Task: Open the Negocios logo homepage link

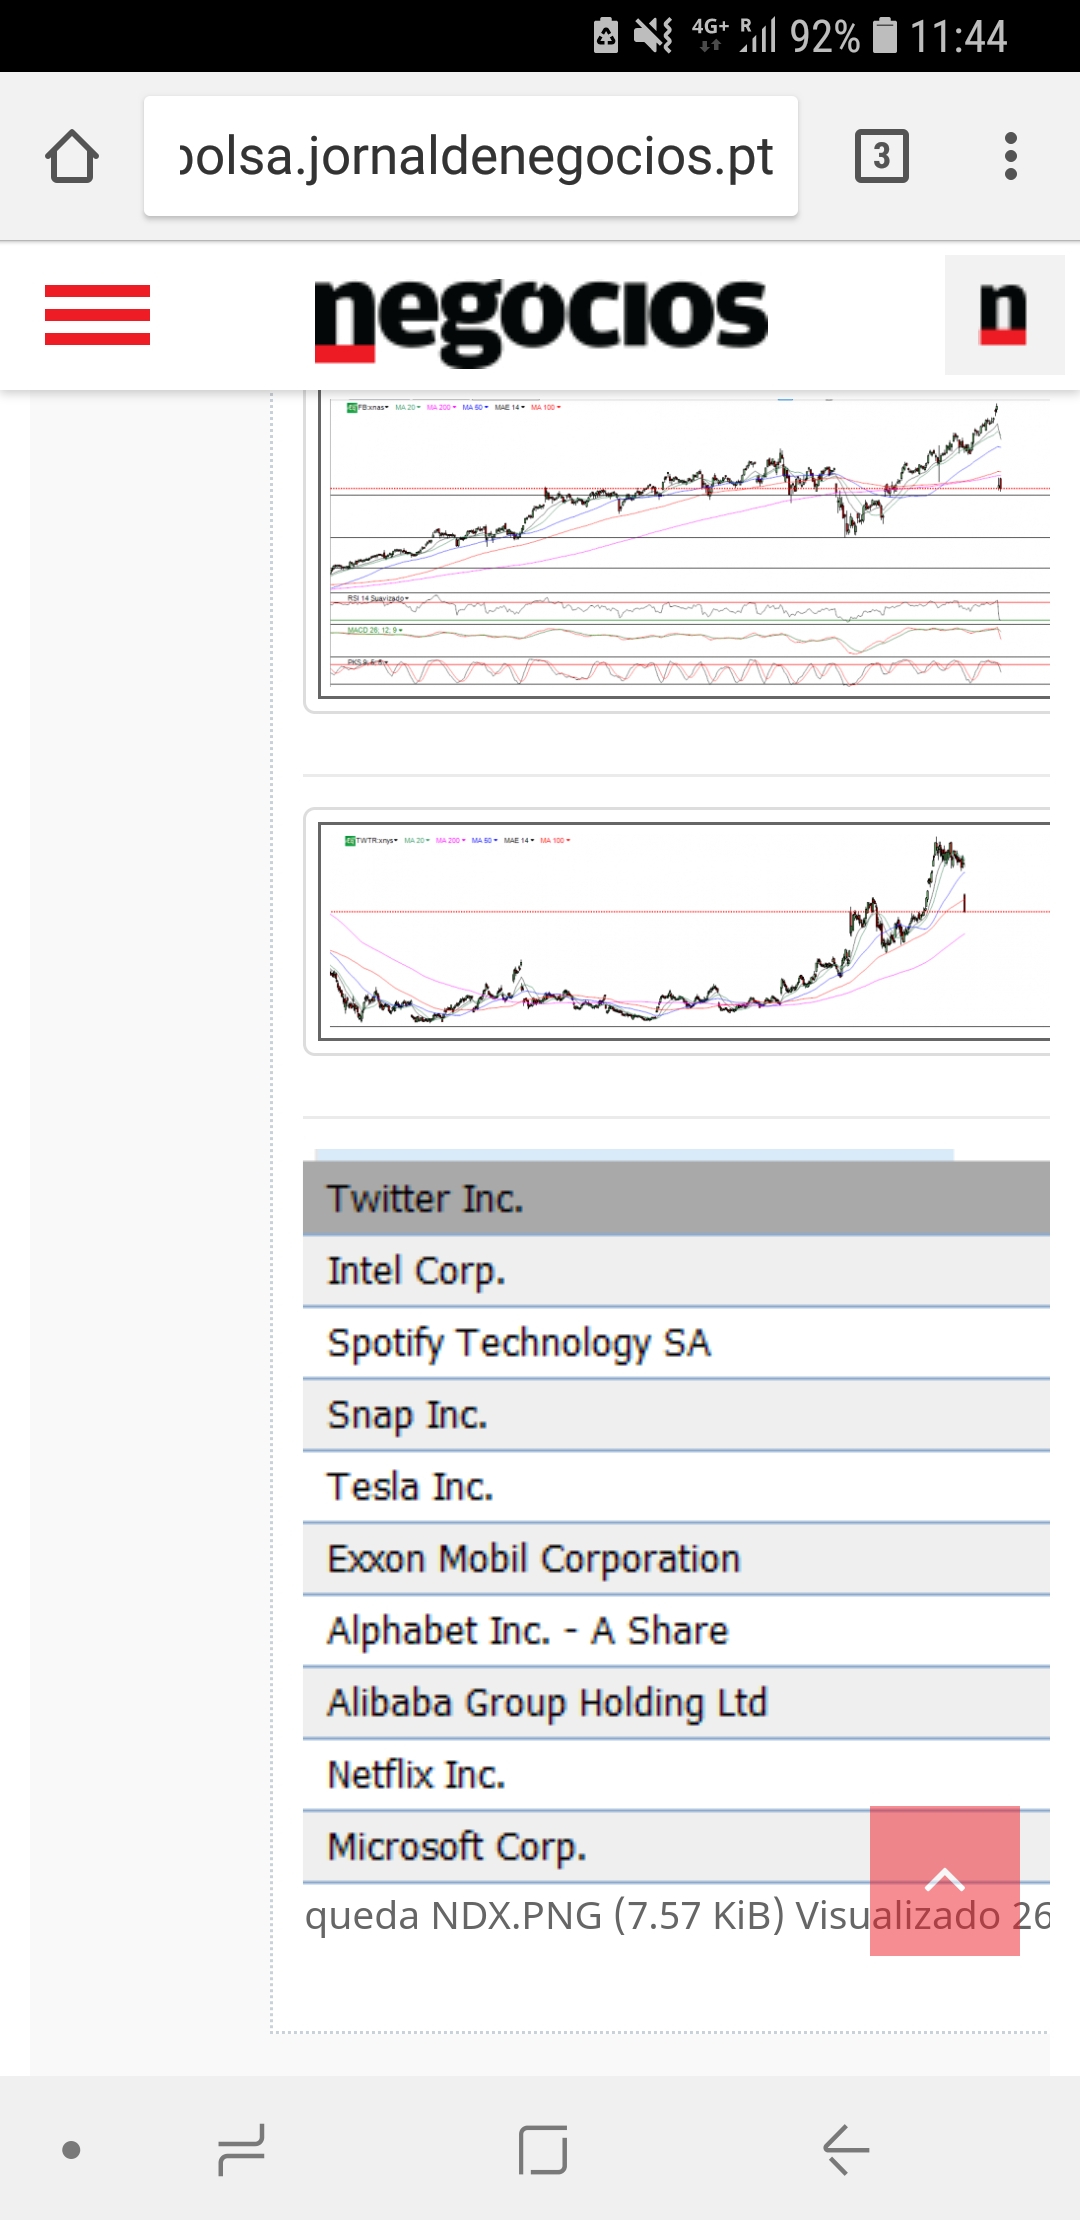Action: coord(540,317)
